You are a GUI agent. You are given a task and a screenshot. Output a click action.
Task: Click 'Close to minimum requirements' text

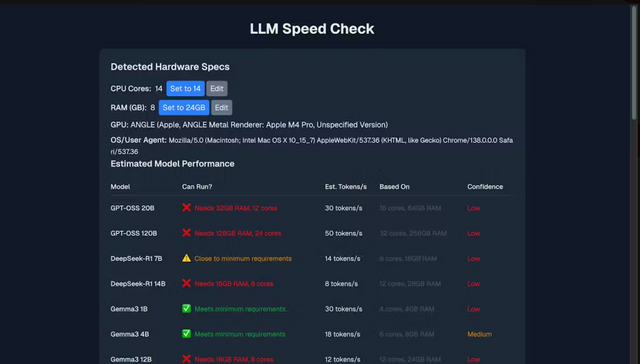(243, 259)
